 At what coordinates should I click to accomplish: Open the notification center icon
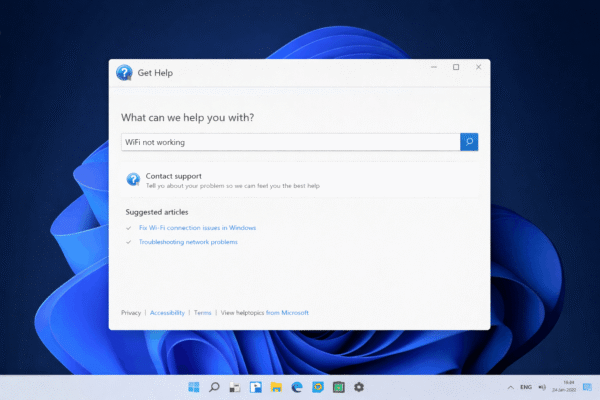pyautogui.click(x=587, y=387)
